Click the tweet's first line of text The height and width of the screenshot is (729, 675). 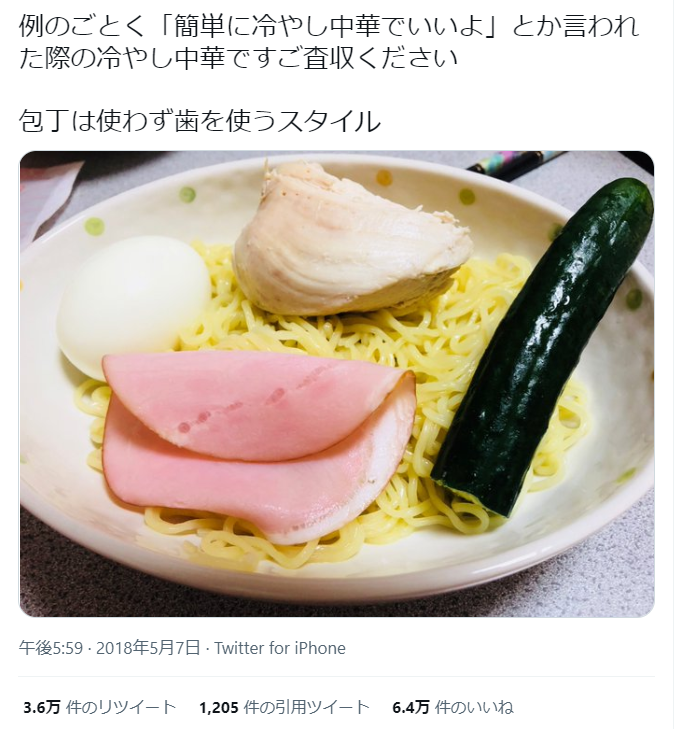(329, 27)
